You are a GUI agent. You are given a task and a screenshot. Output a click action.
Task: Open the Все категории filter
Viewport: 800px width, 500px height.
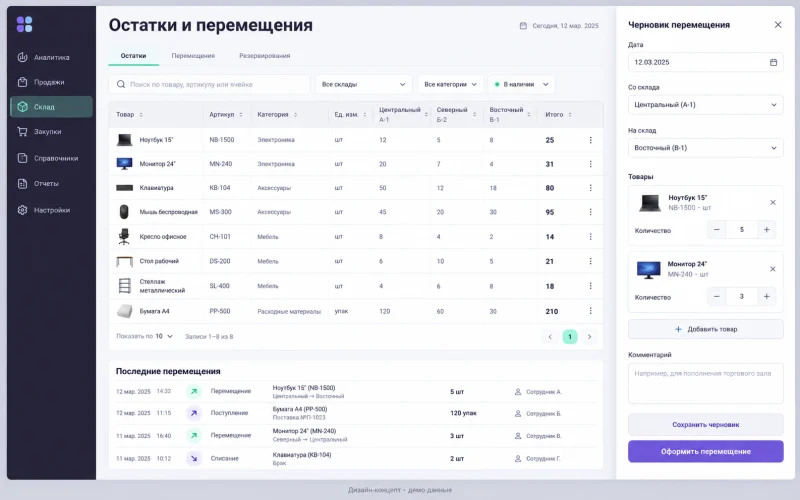(x=451, y=84)
